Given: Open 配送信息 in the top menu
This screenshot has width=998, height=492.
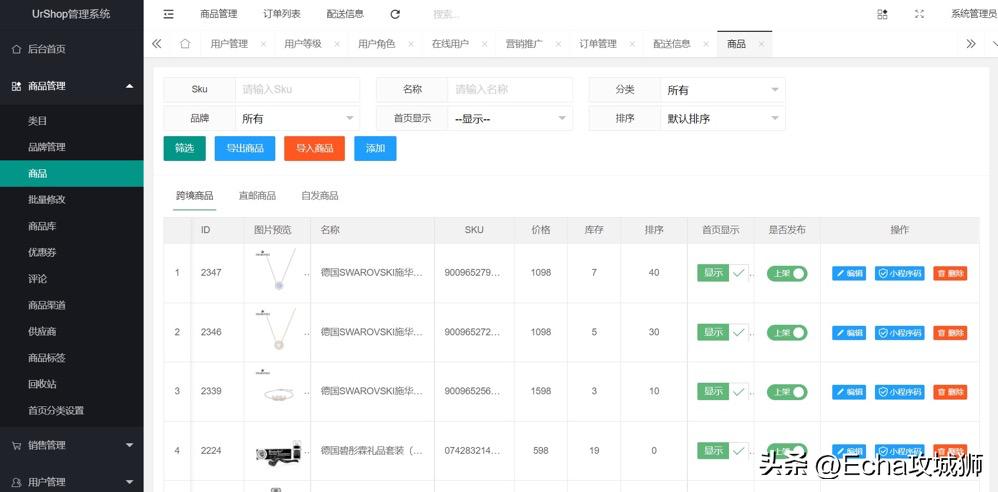Looking at the screenshot, I should coord(345,14).
